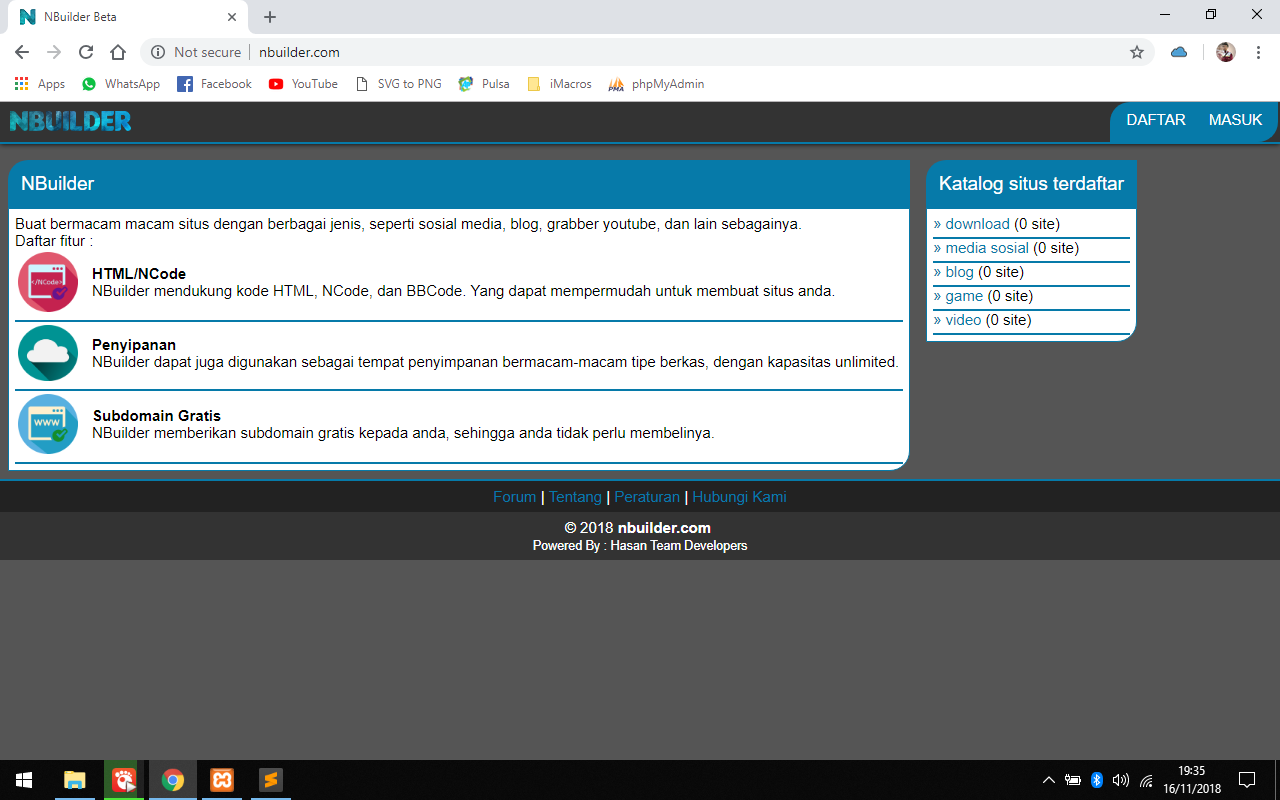The image size is (1280, 800).
Task: Select the Forum menu link in footer
Action: [513, 496]
